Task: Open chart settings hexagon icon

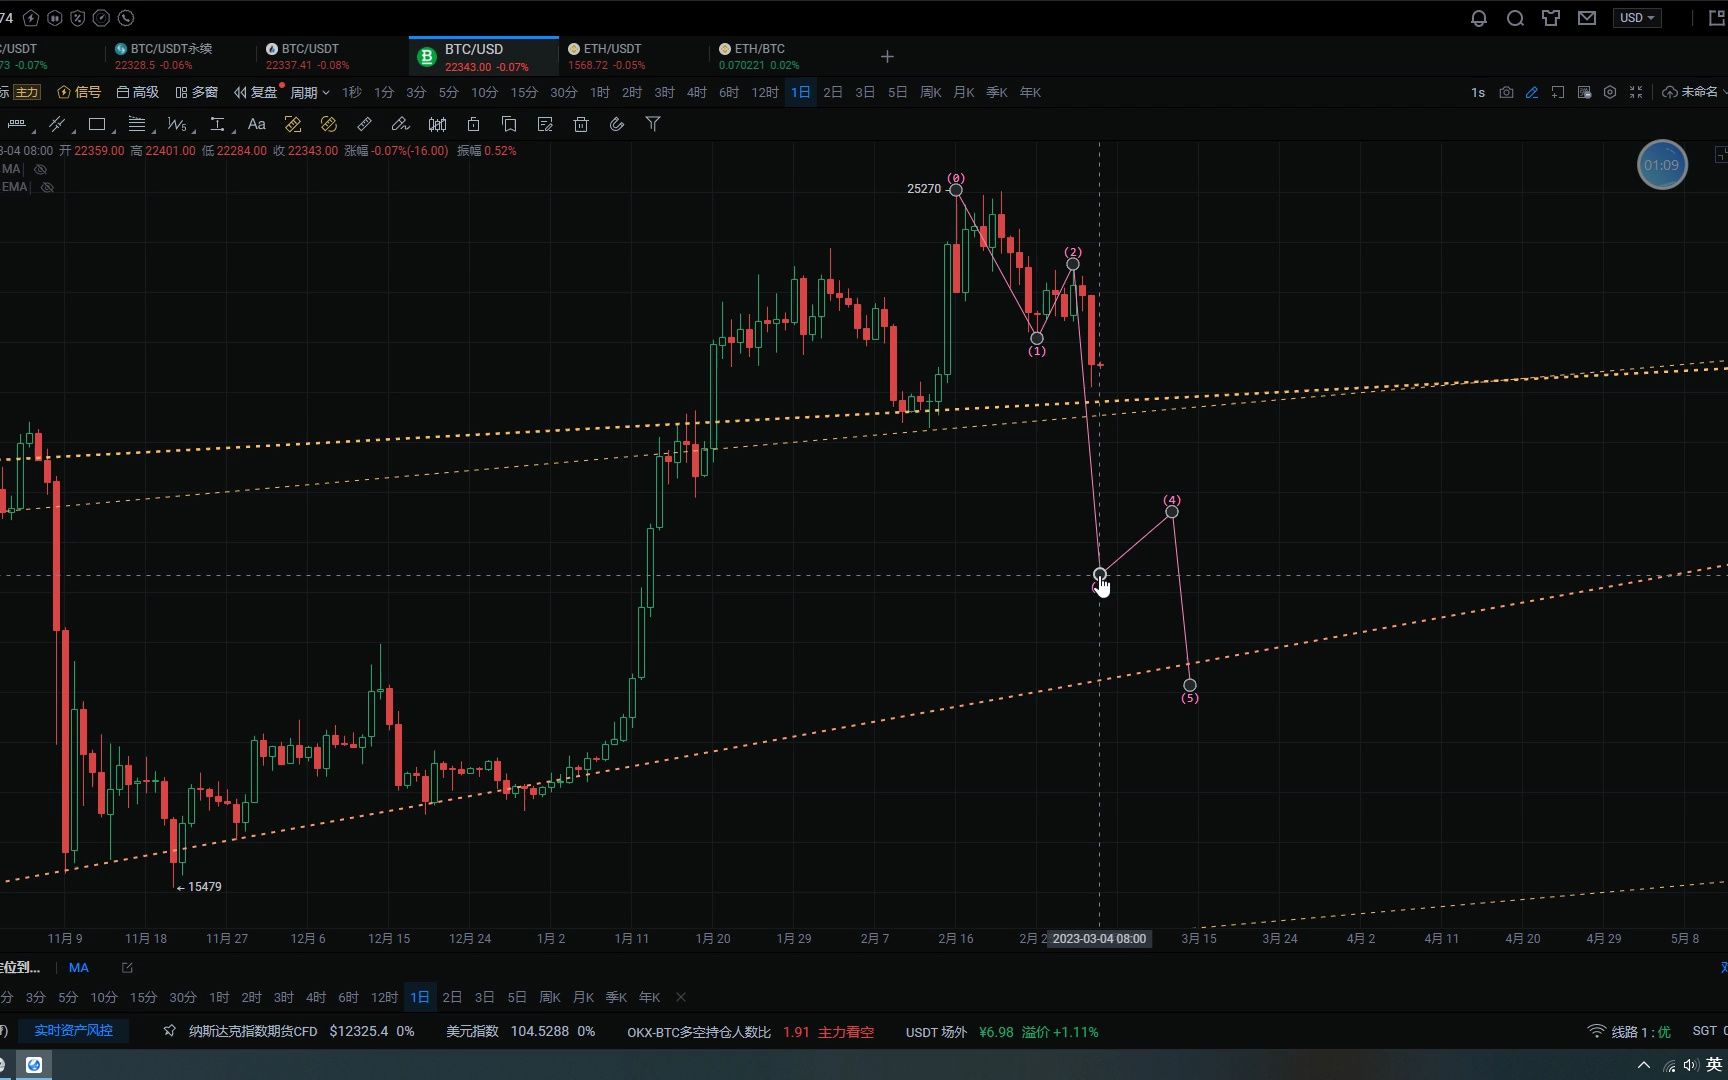Action: [1610, 92]
